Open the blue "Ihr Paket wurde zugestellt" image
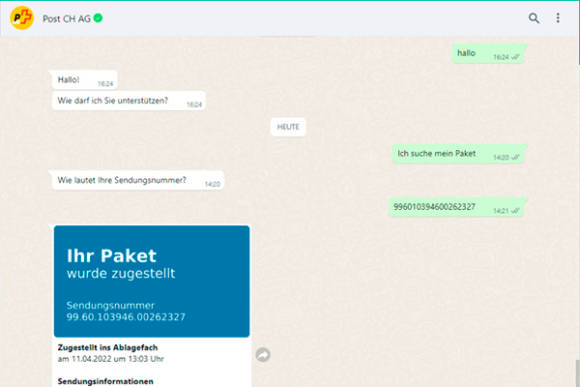The height and width of the screenshot is (387, 580). [152, 281]
